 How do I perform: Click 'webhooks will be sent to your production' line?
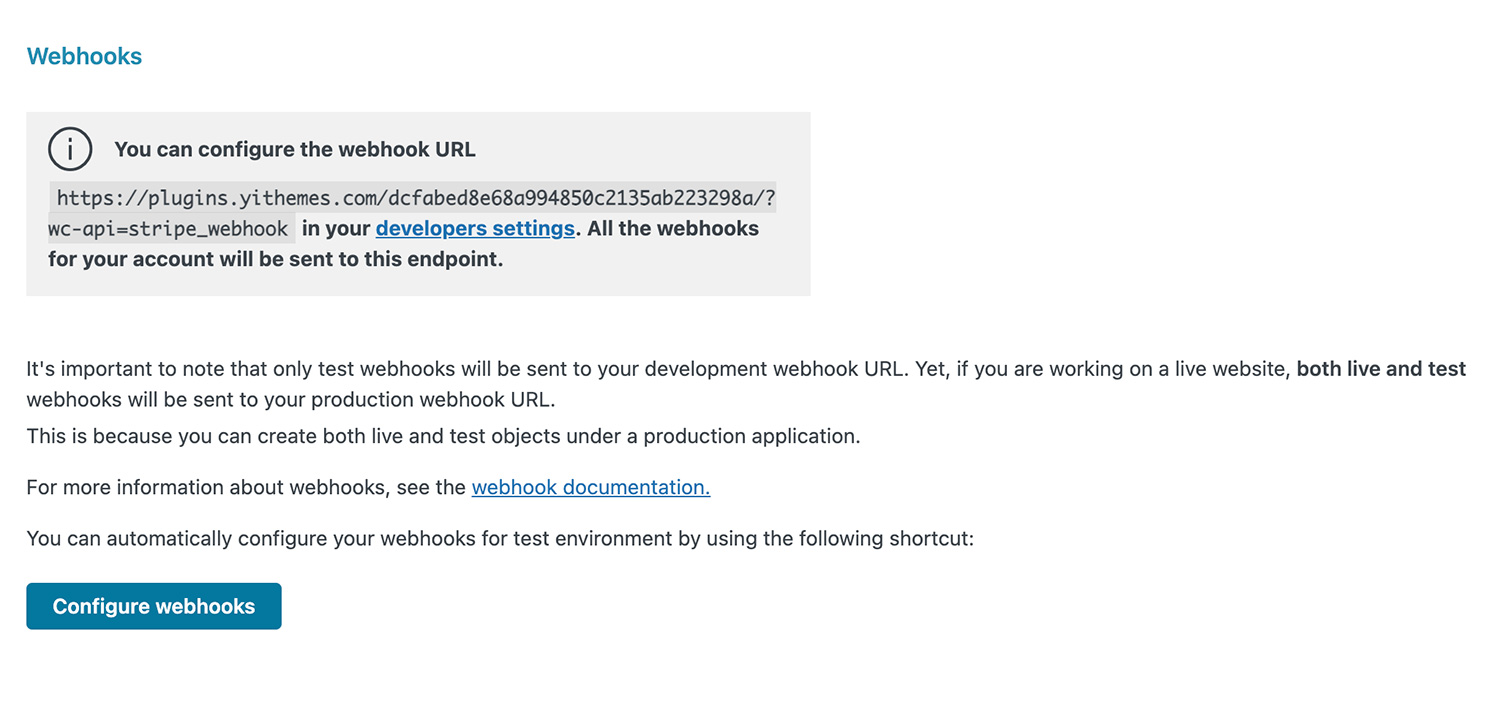[290, 400]
